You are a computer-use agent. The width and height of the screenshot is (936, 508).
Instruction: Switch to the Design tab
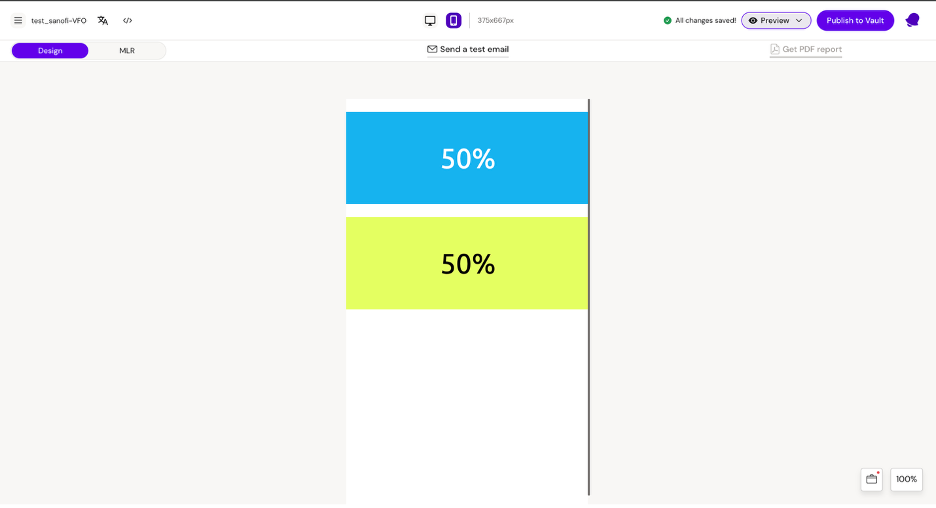coord(50,50)
